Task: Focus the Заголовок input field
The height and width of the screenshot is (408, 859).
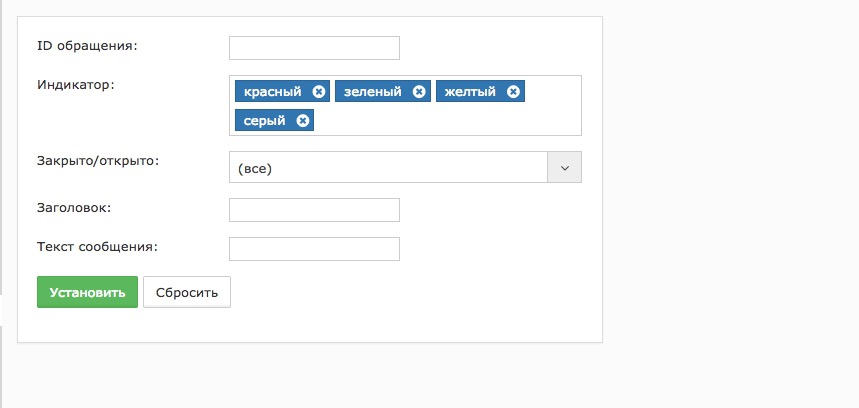Action: (314, 210)
